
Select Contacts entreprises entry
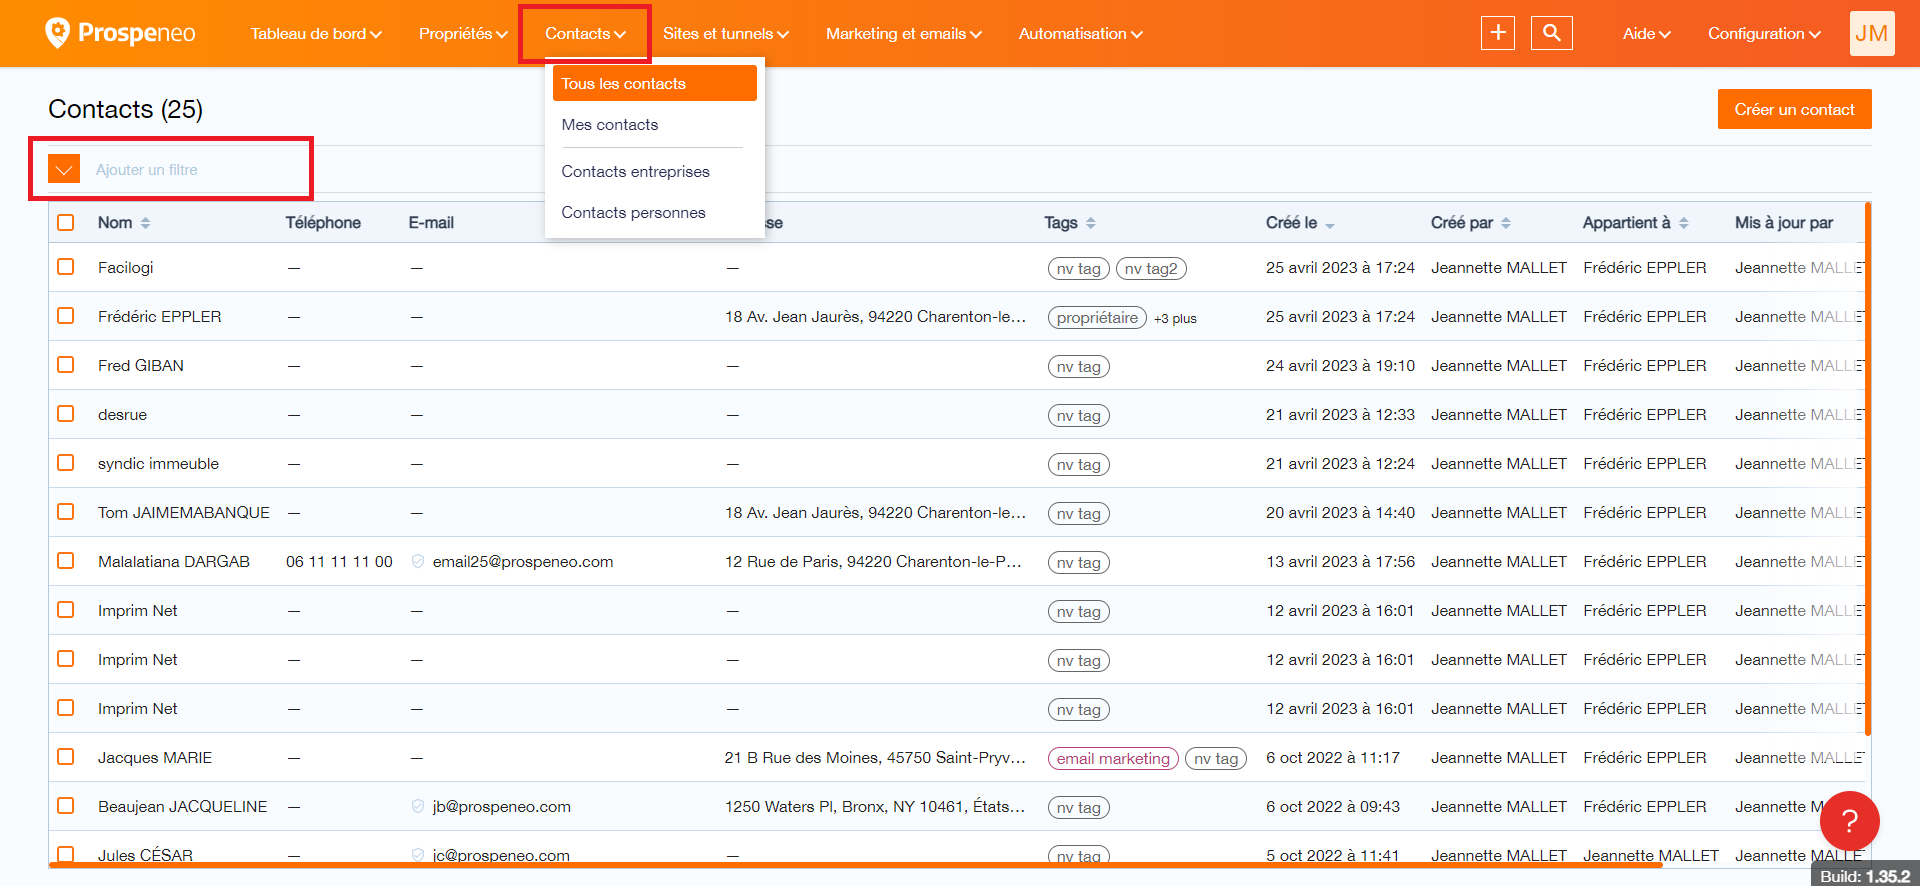636,172
